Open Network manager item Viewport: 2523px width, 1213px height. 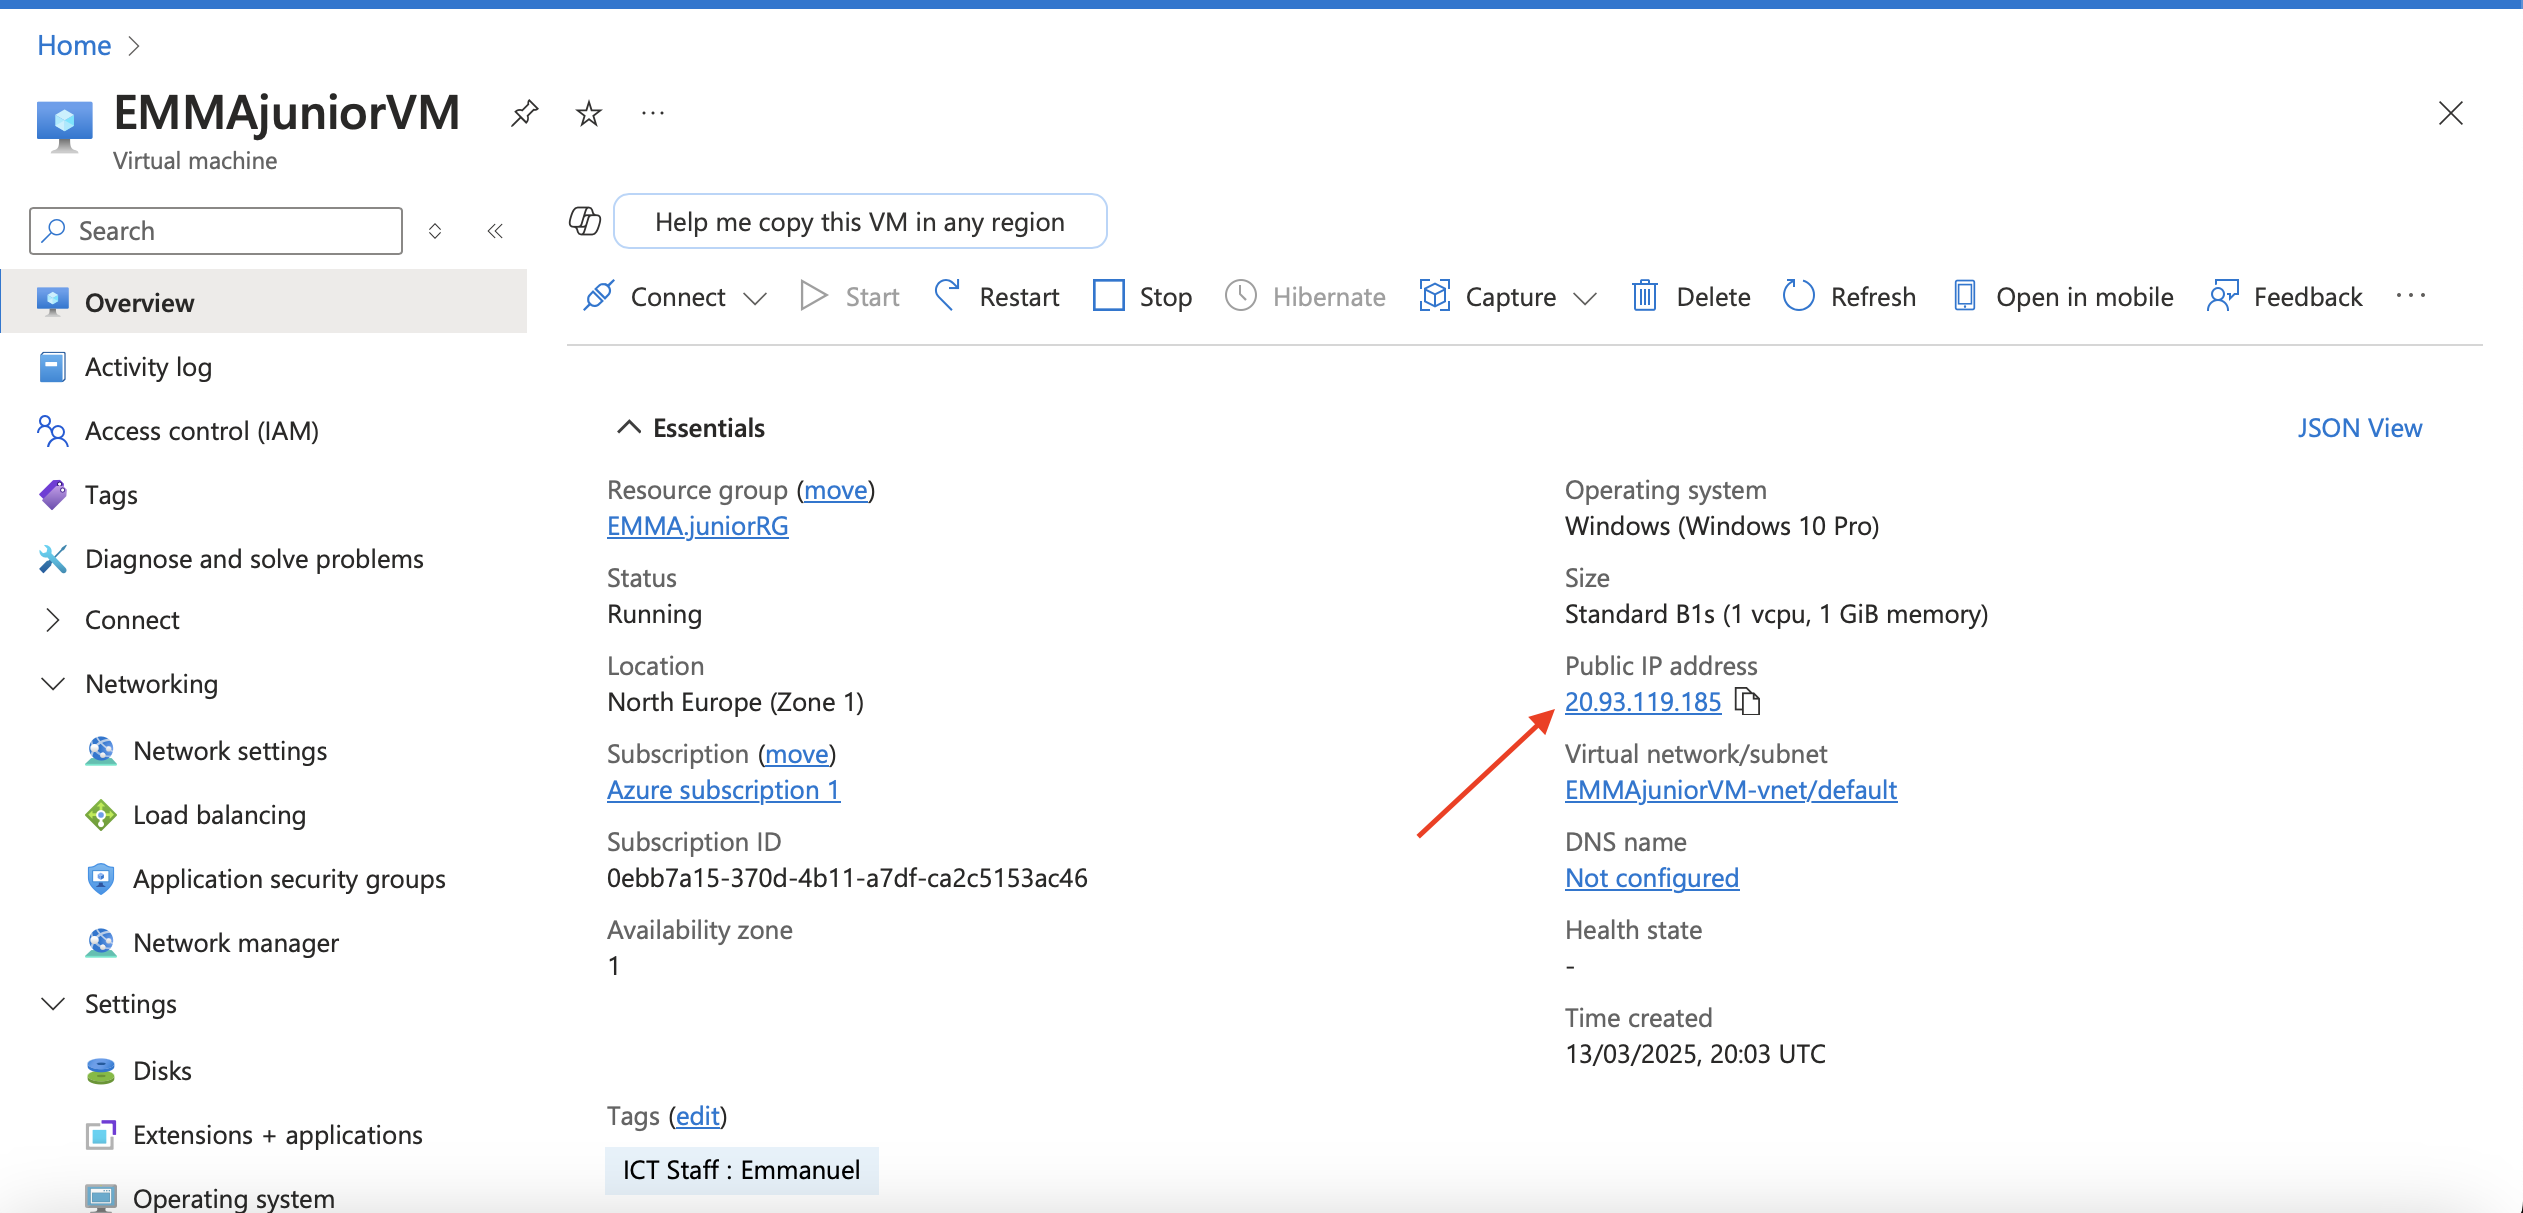point(236,943)
